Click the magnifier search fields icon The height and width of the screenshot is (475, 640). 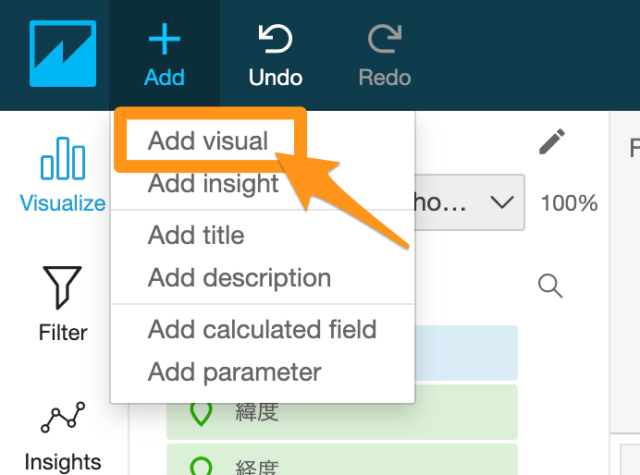pos(550,286)
